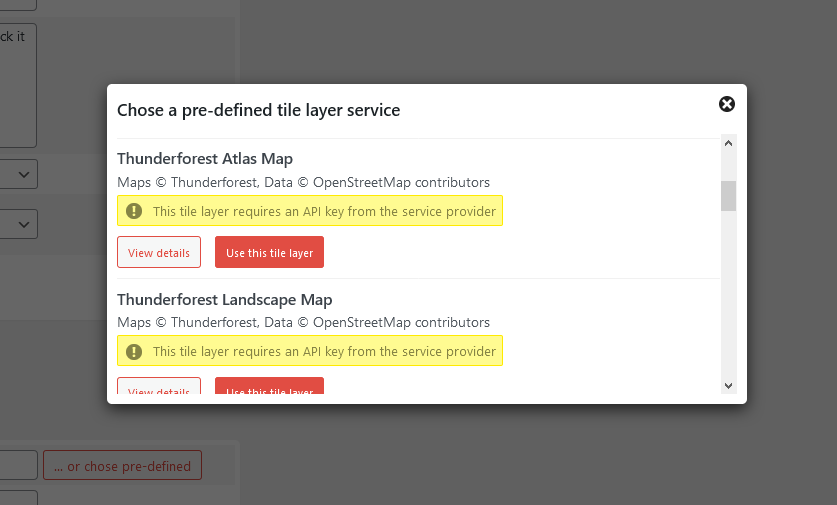Click the '... or chose pre-defined' button

click(122, 465)
